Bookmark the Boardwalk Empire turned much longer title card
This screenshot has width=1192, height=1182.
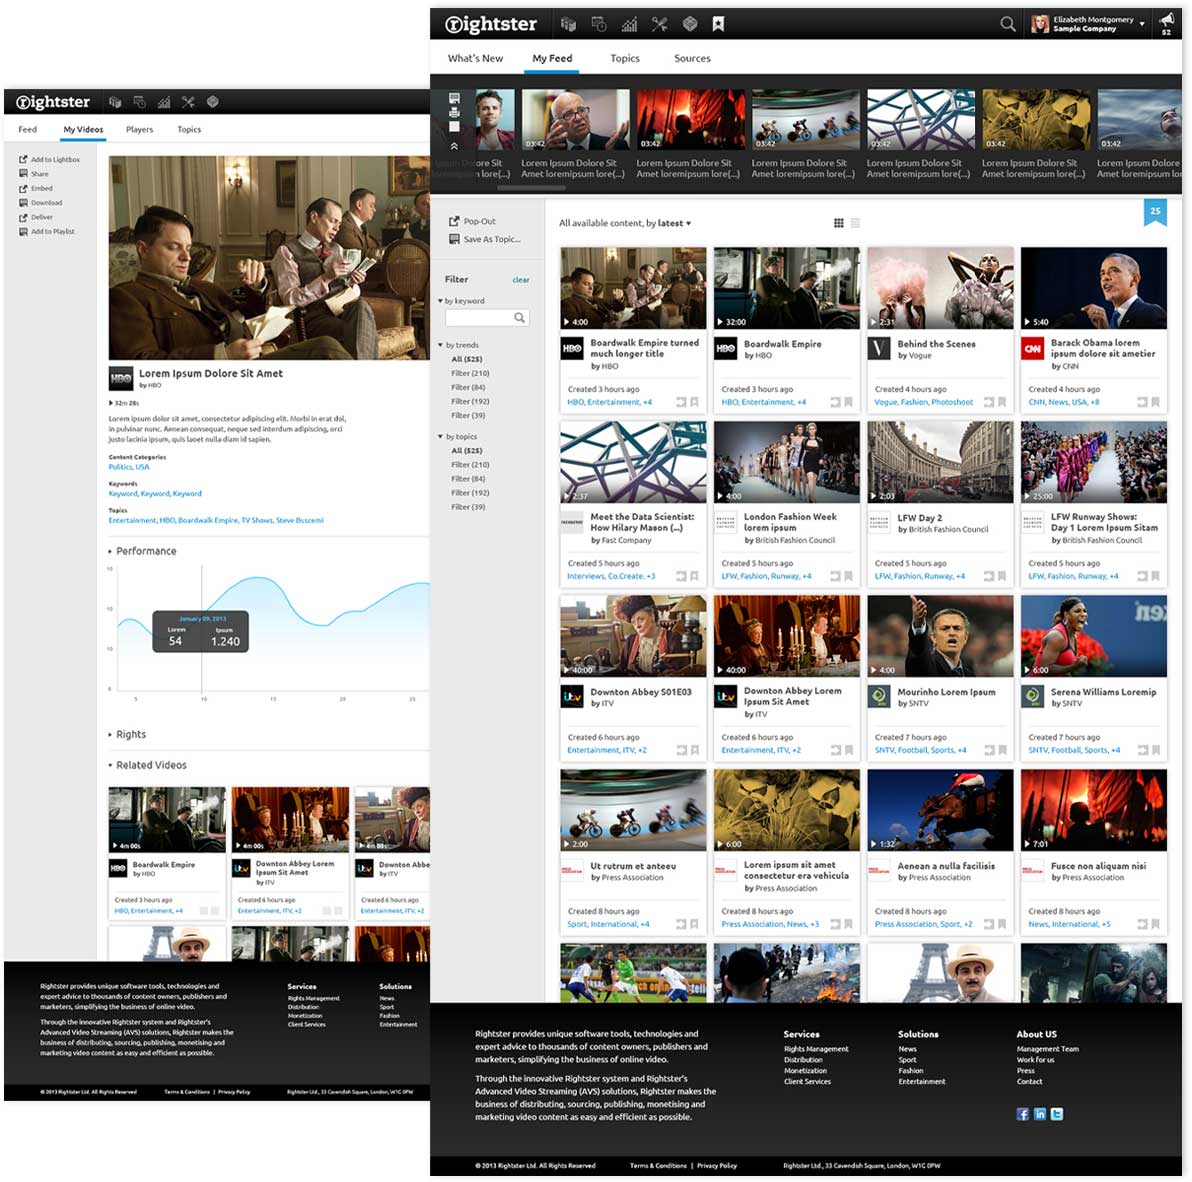coord(694,402)
